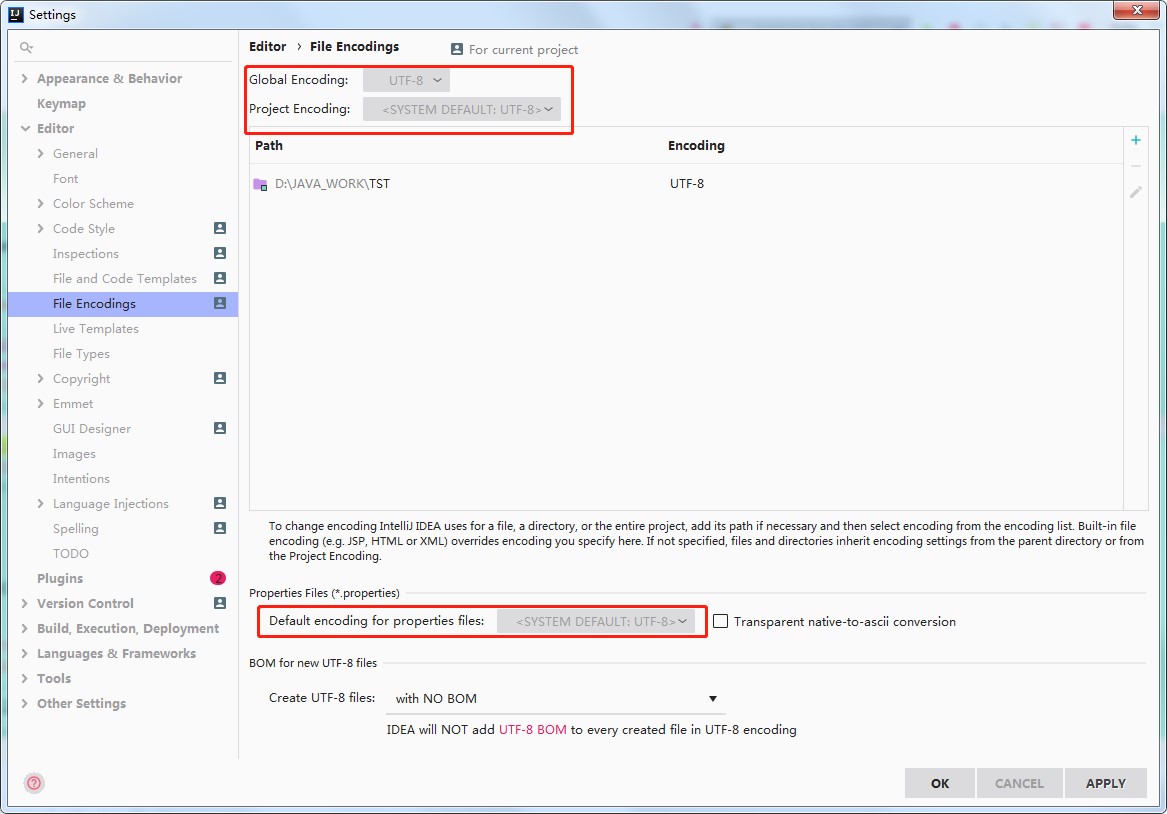Image resolution: width=1167 pixels, height=814 pixels.
Task: Open the Global Encoding dropdown
Action: click(406, 80)
